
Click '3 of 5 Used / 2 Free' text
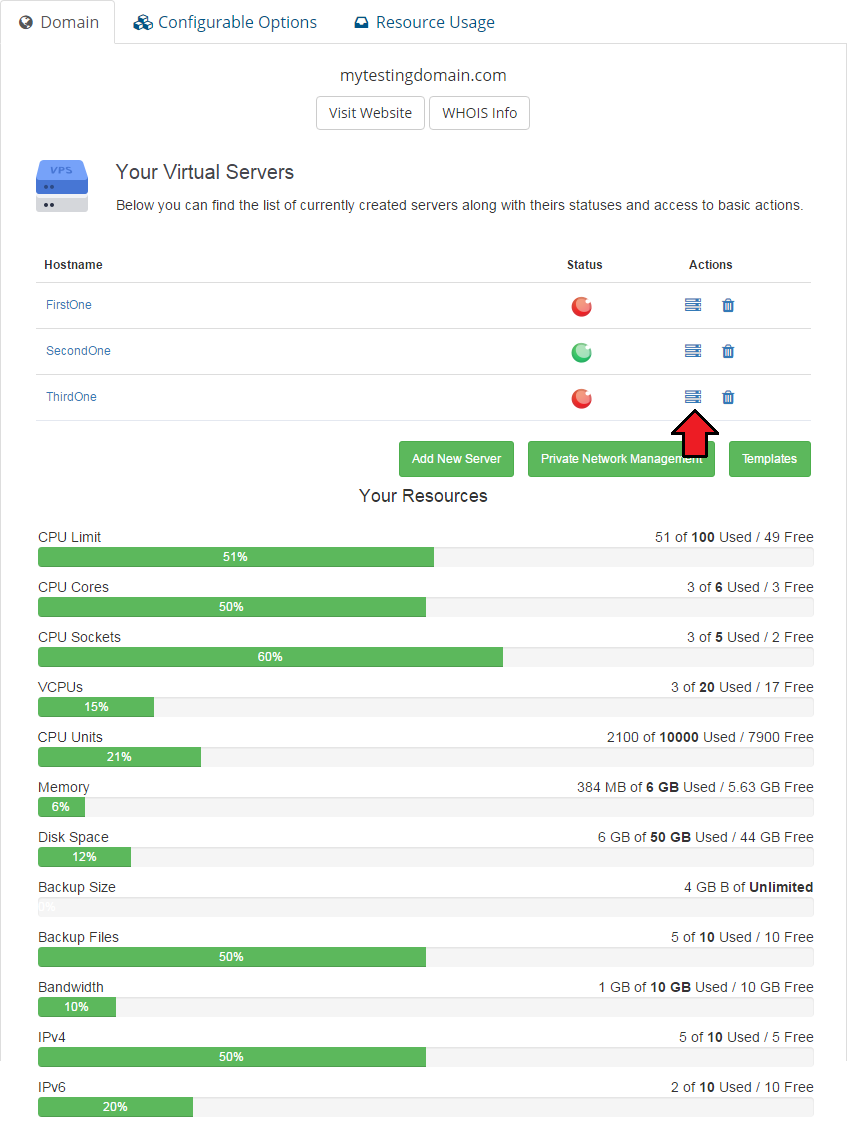click(x=750, y=637)
